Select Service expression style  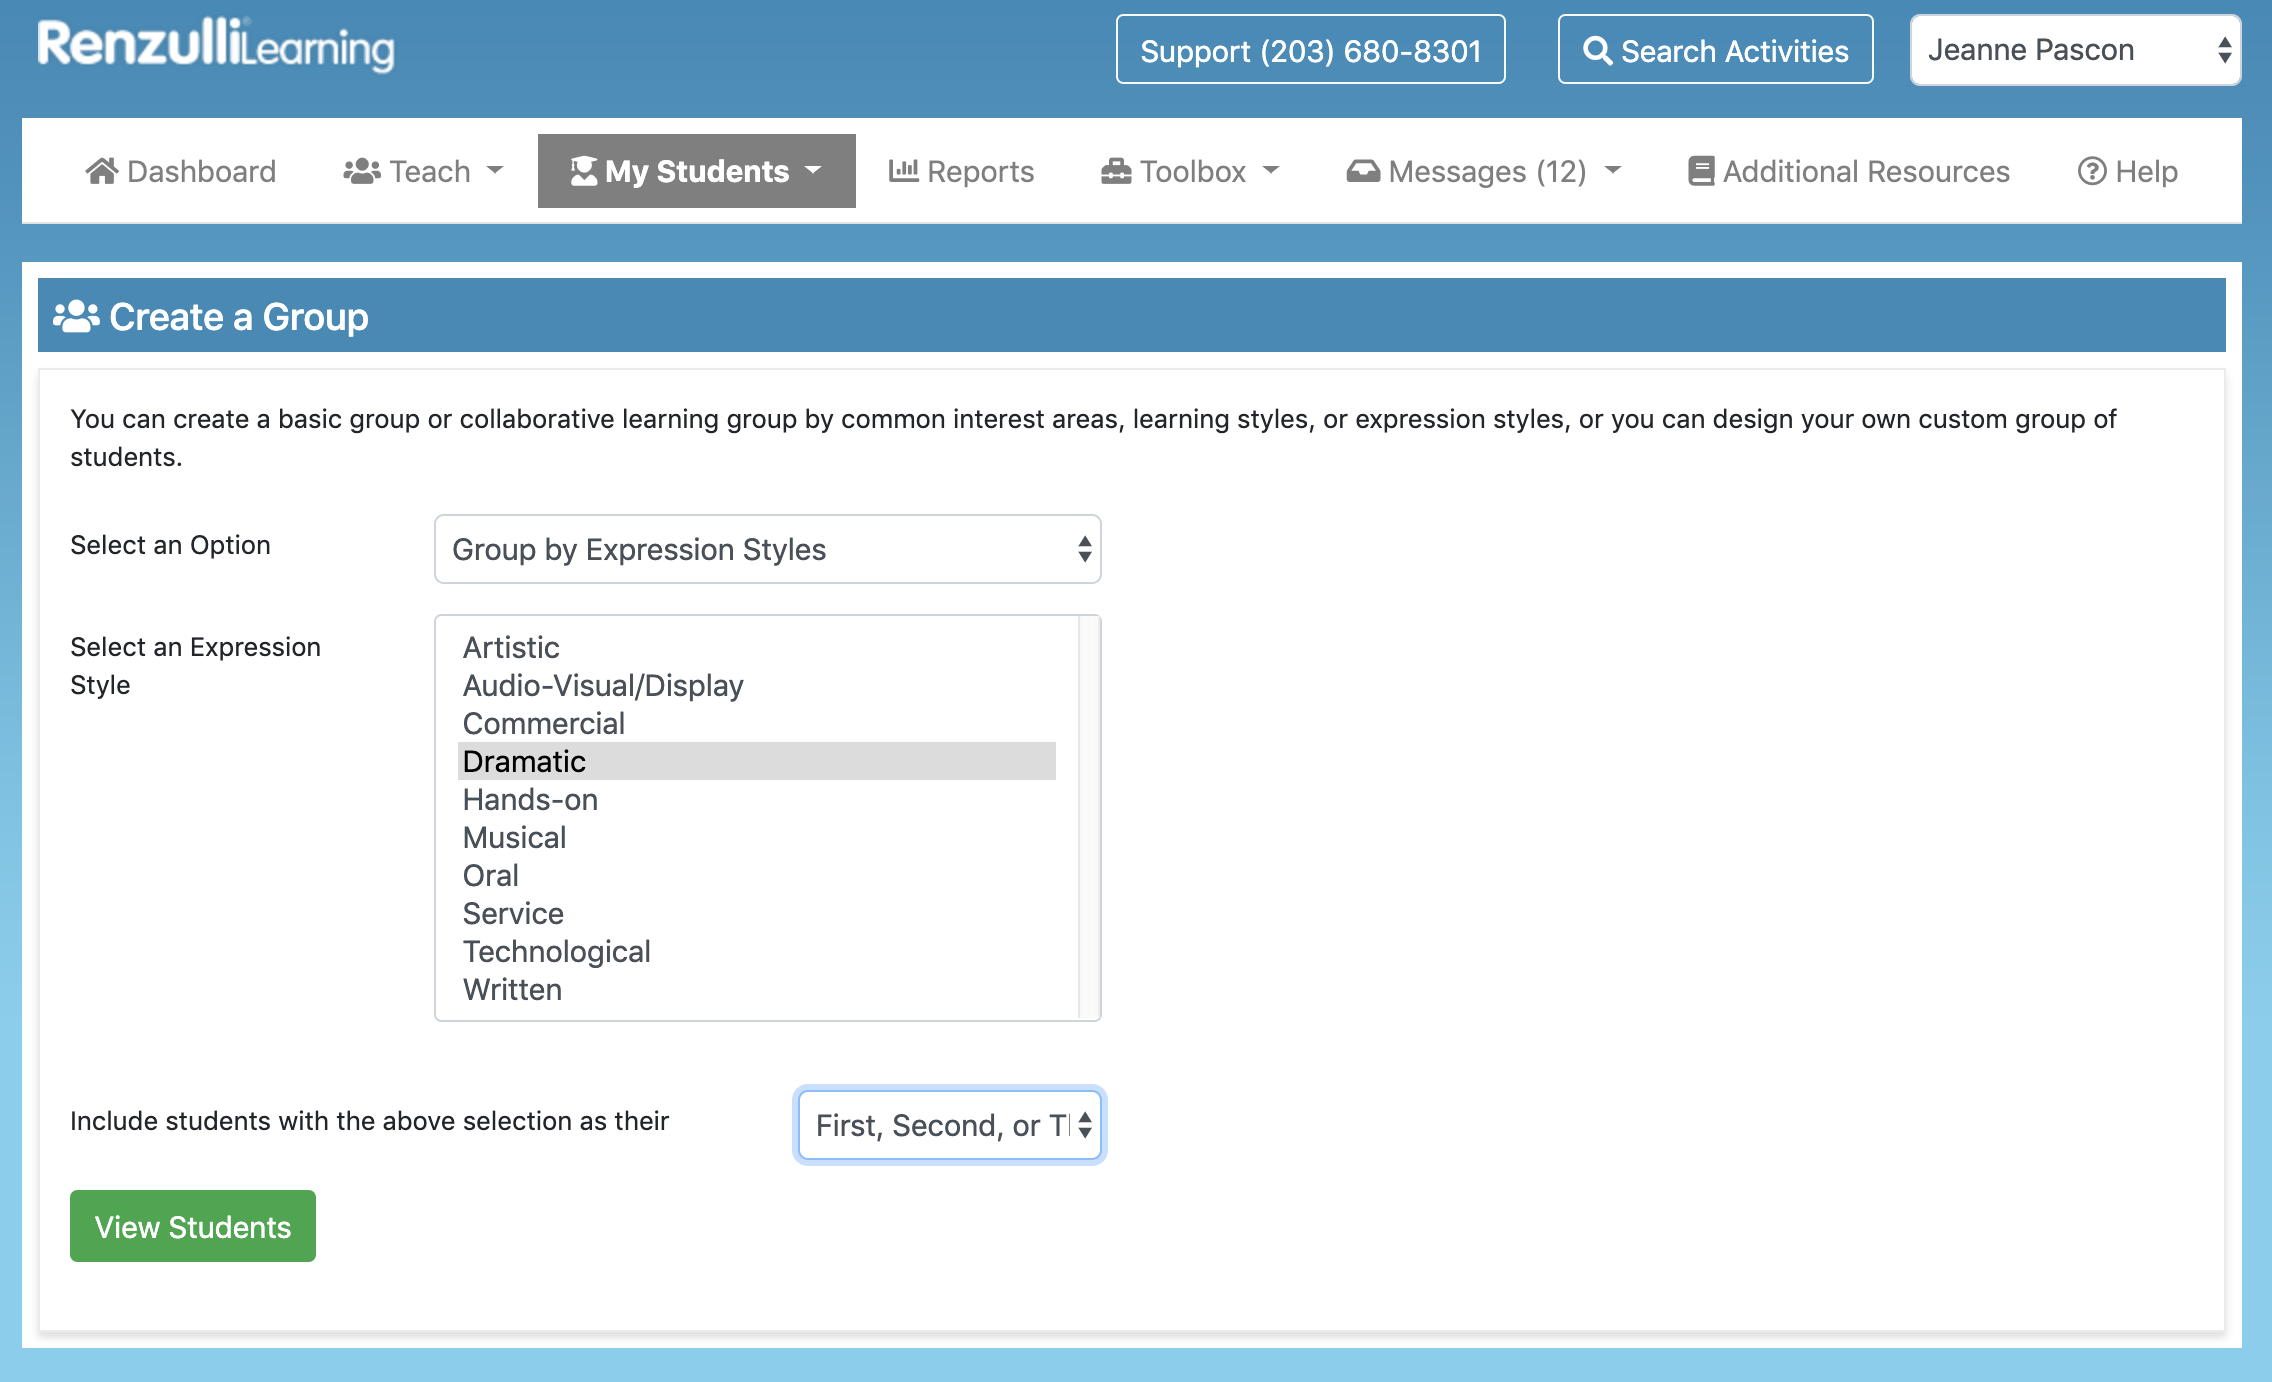click(x=757, y=913)
